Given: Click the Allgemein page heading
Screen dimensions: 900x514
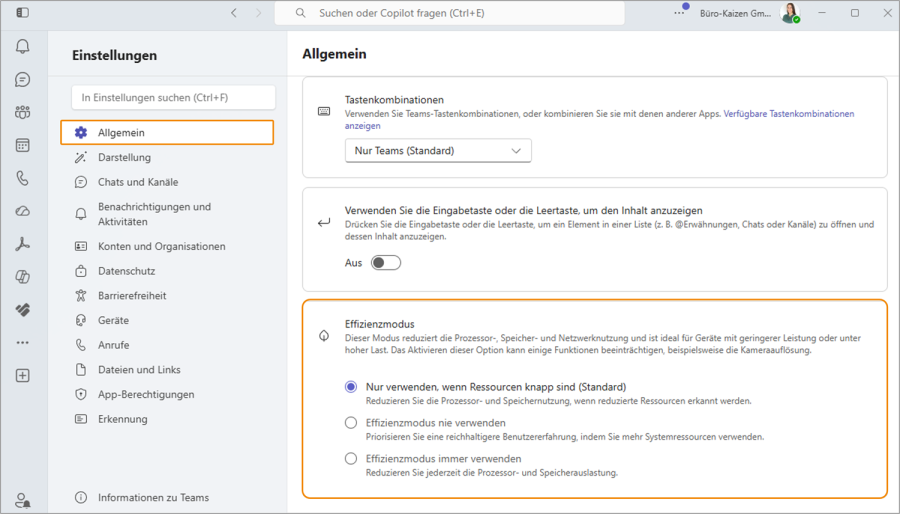Looking at the screenshot, I should 334,54.
